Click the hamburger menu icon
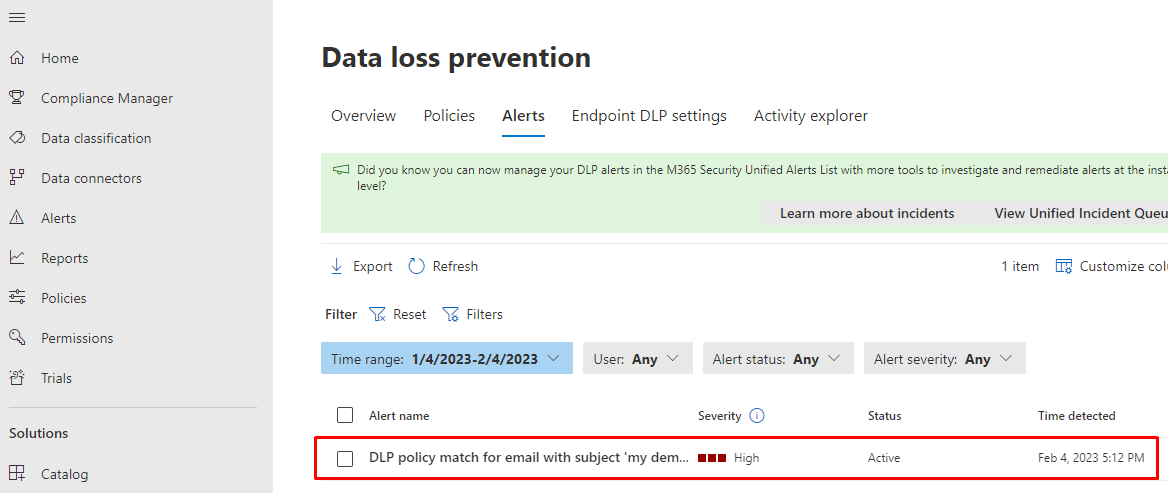 click(17, 18)
